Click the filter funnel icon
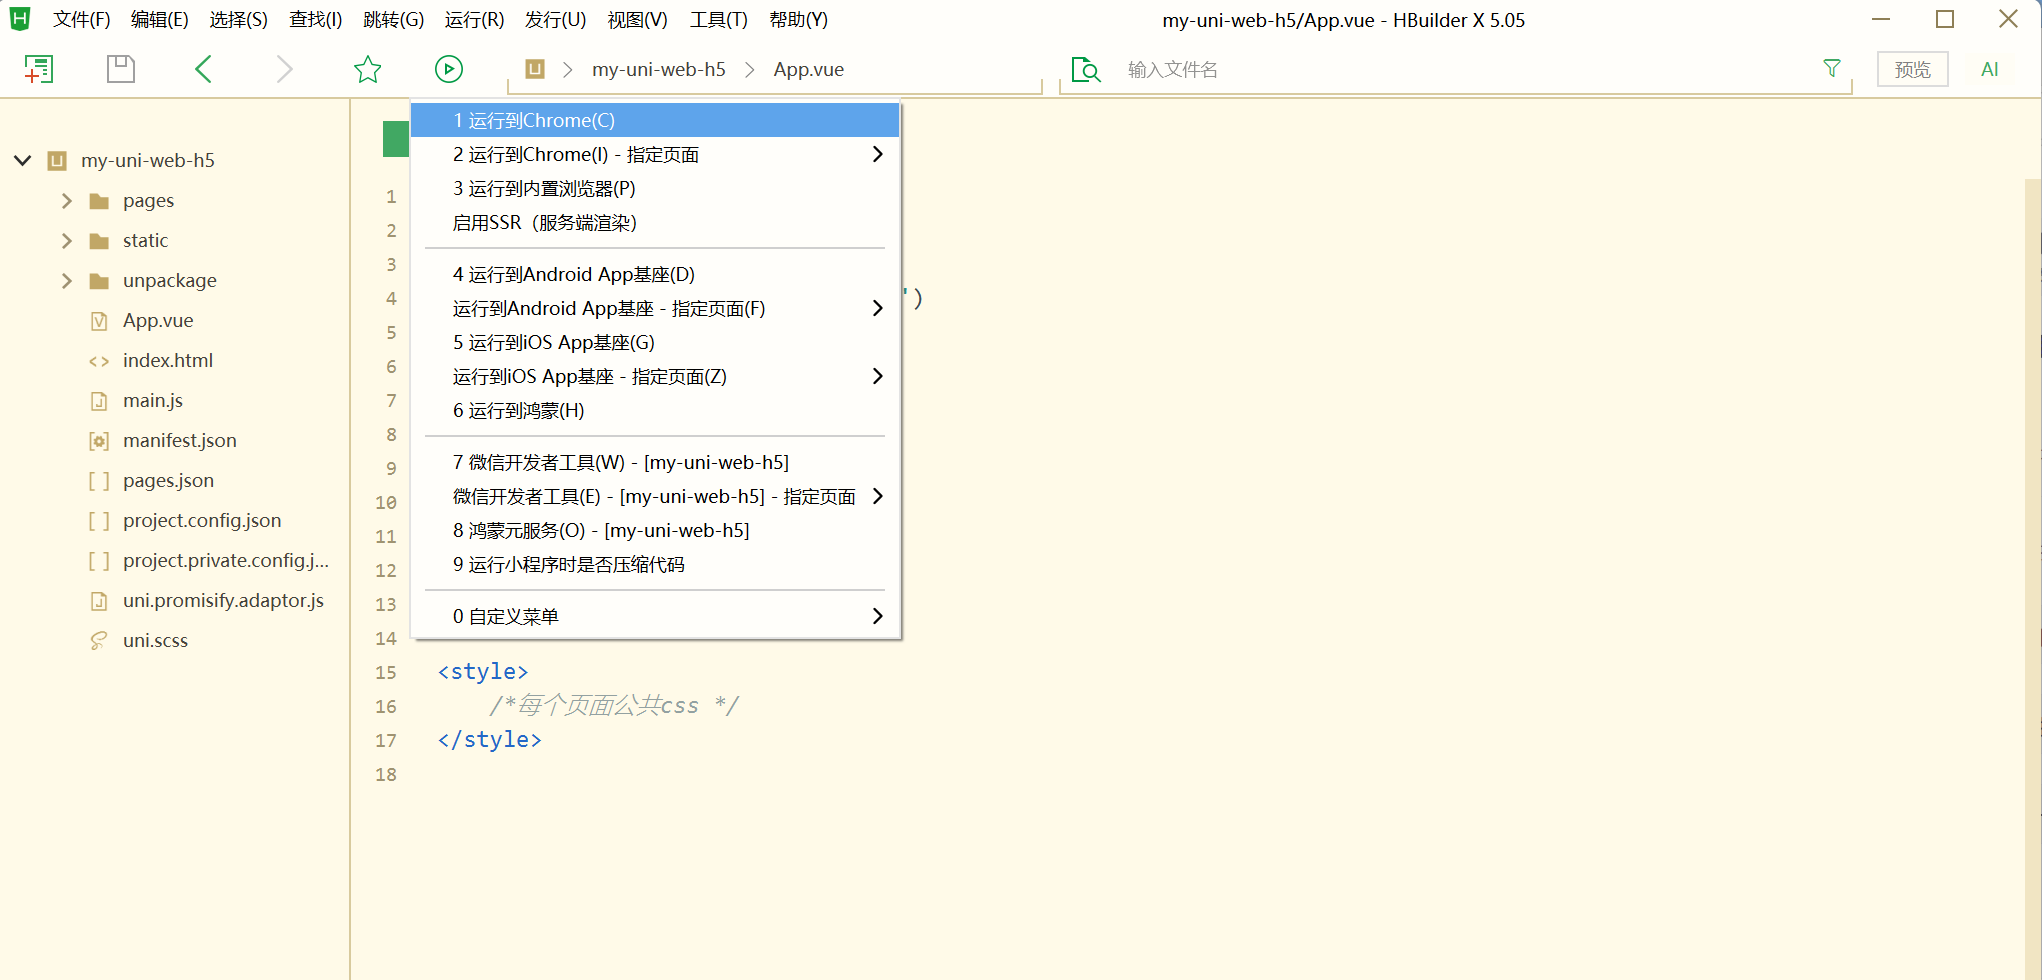Screen dimensions: 2042x980 point(1832,68)
